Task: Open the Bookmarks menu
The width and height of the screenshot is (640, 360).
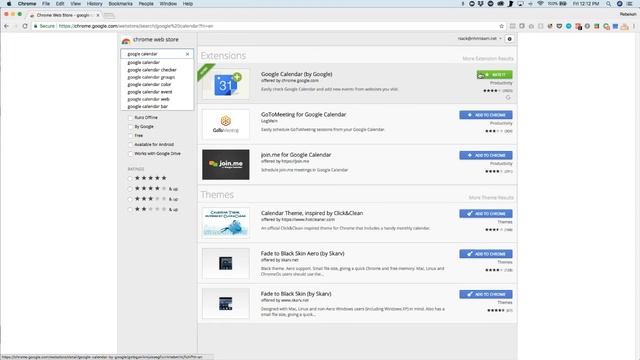Action: (x=120, y=4)
